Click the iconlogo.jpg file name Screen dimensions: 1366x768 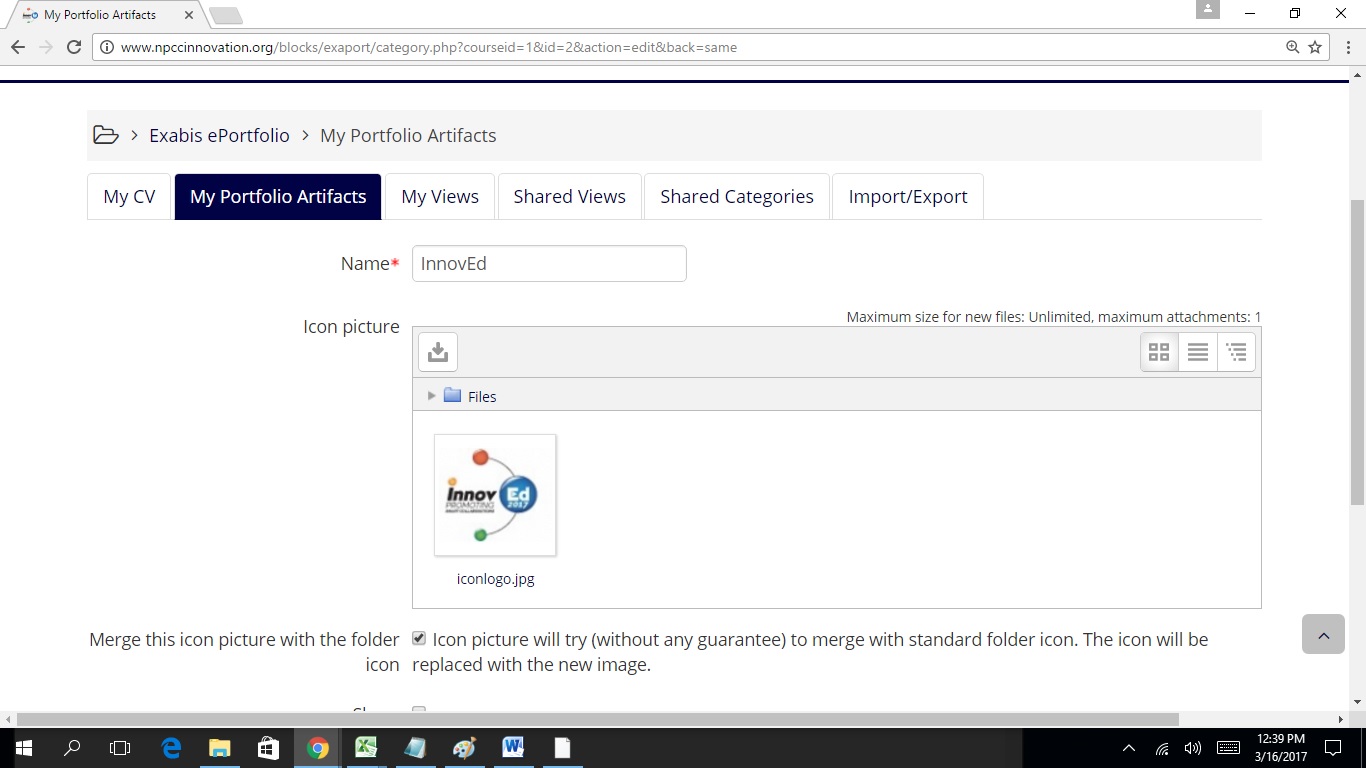coord(495,579)
